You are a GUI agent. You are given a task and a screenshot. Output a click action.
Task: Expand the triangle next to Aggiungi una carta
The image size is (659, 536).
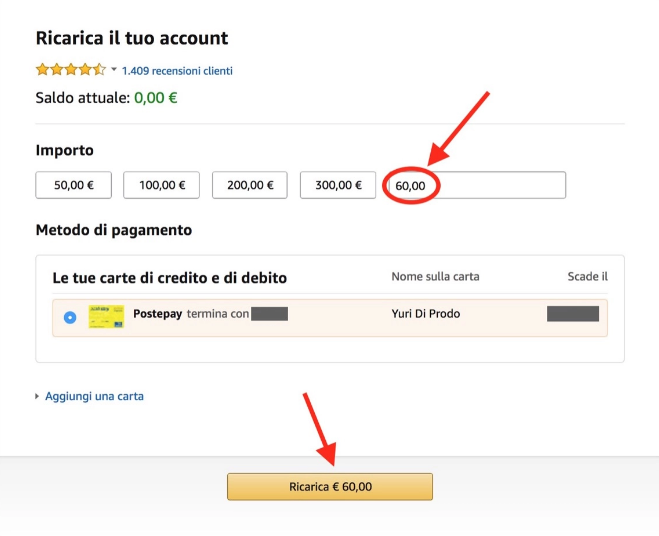click(x=38, y=396)
